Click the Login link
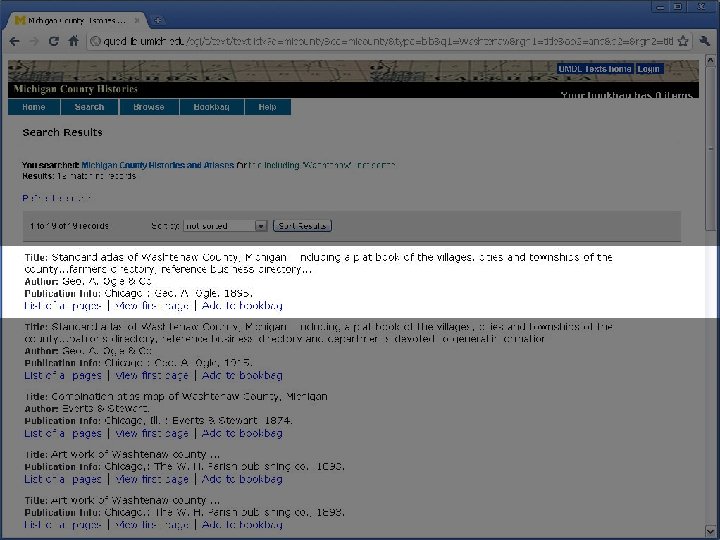This screenshot has width=720, height=540. (648, 69)
